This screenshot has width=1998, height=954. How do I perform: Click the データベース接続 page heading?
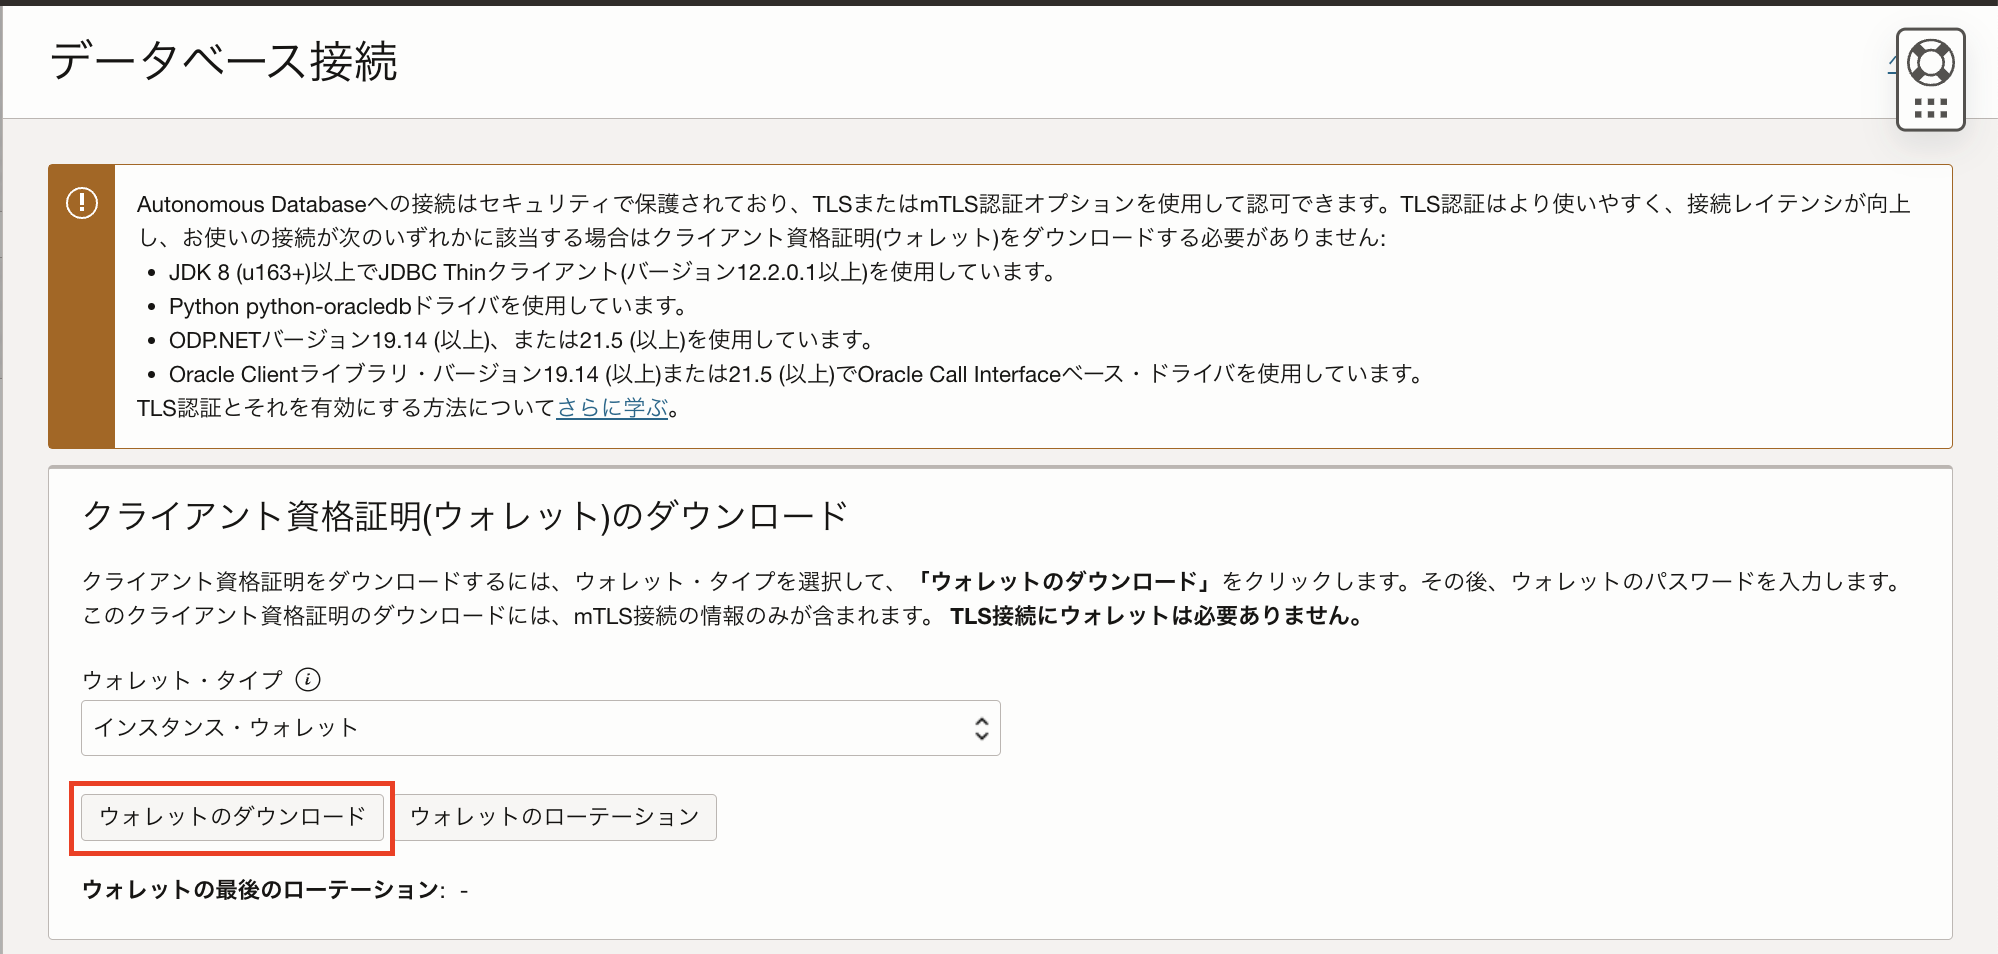coord(224,60)
